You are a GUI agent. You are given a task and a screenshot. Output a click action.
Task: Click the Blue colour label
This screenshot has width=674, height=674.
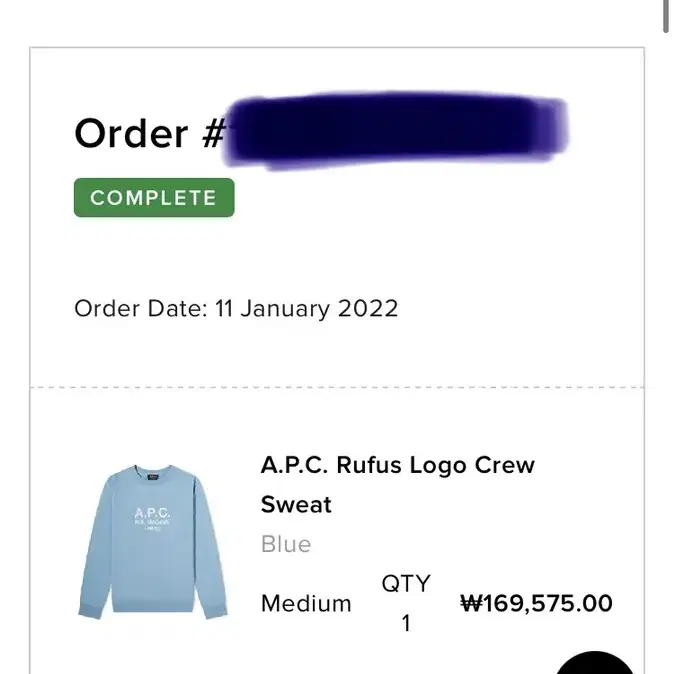[x=286, y=544]
